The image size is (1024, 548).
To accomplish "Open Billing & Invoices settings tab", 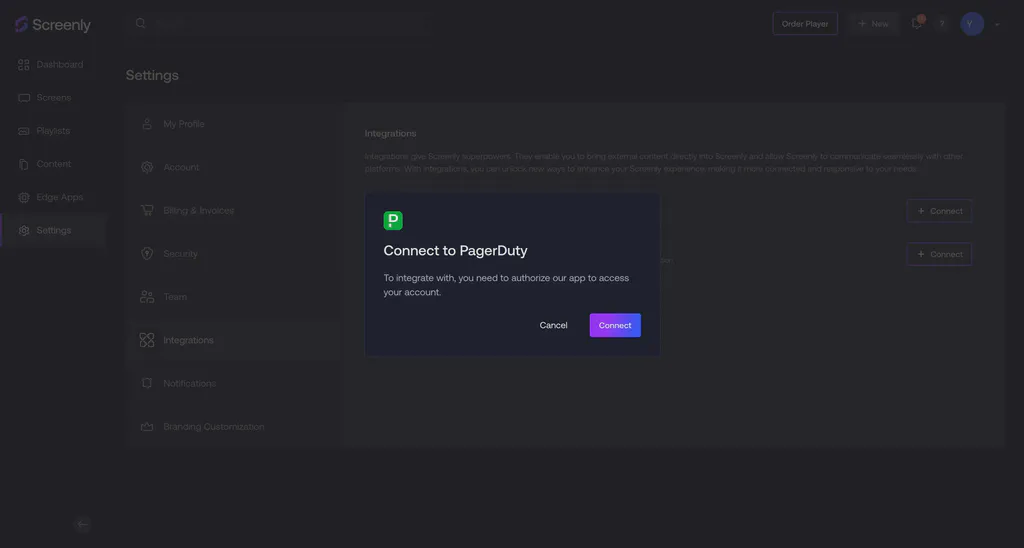I will pos(232,210).
